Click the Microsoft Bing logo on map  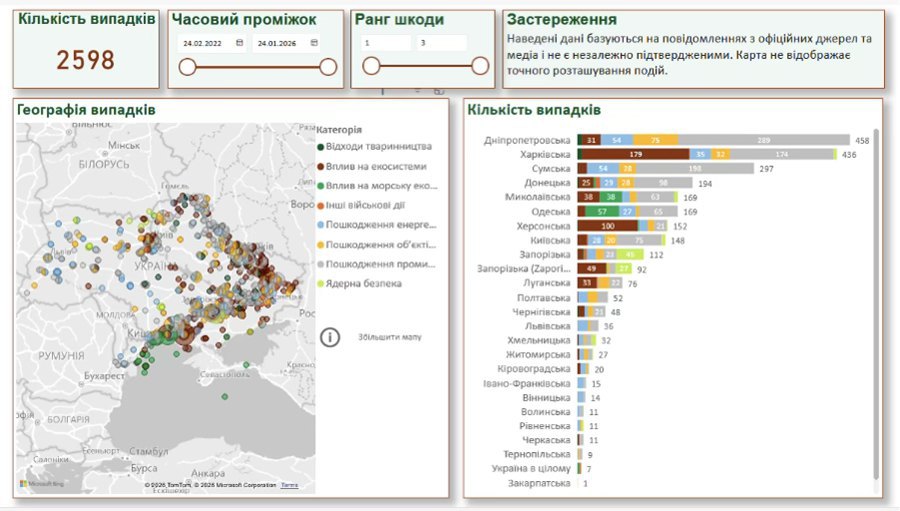[42, 484]
